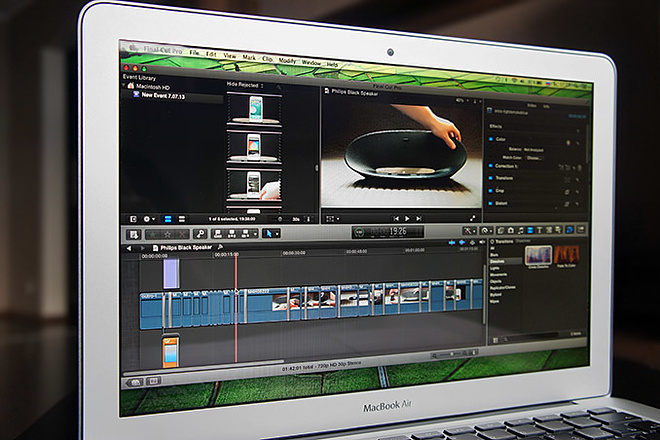The width and height of the screenshot is (660, 440).
Task: Click the Choose... Match Color button
Action: click(x=534, y=158)
